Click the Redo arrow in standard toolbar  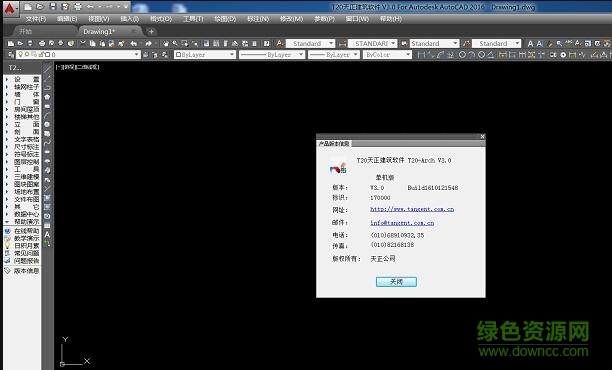148,43
